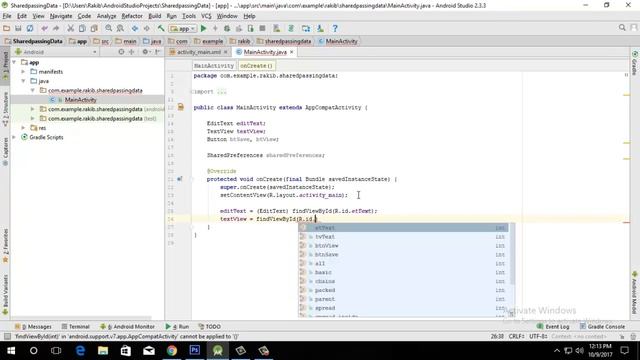Click the Navigate Back arrow icon
The height and width of the screenshot is (360, 640).
point(135,28)
